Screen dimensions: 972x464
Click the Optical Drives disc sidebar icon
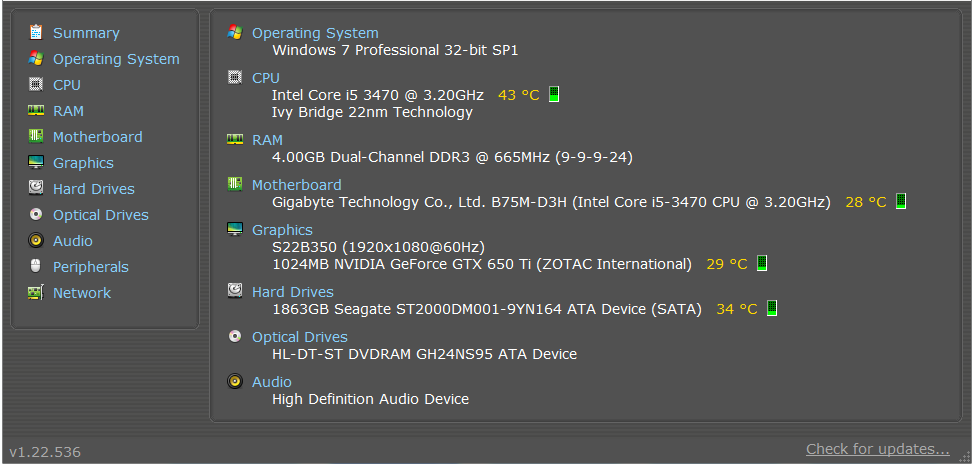(36, 214)
